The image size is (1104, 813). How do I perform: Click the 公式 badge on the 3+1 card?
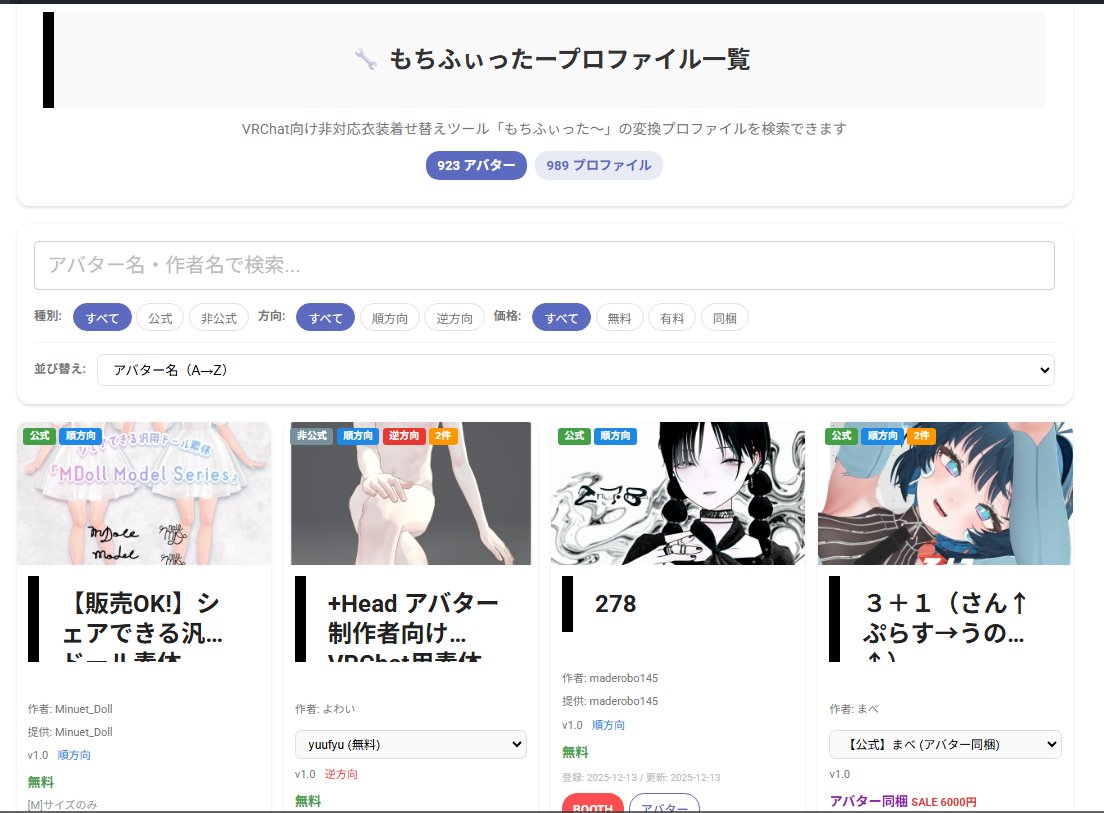click(x=841, y=436)
